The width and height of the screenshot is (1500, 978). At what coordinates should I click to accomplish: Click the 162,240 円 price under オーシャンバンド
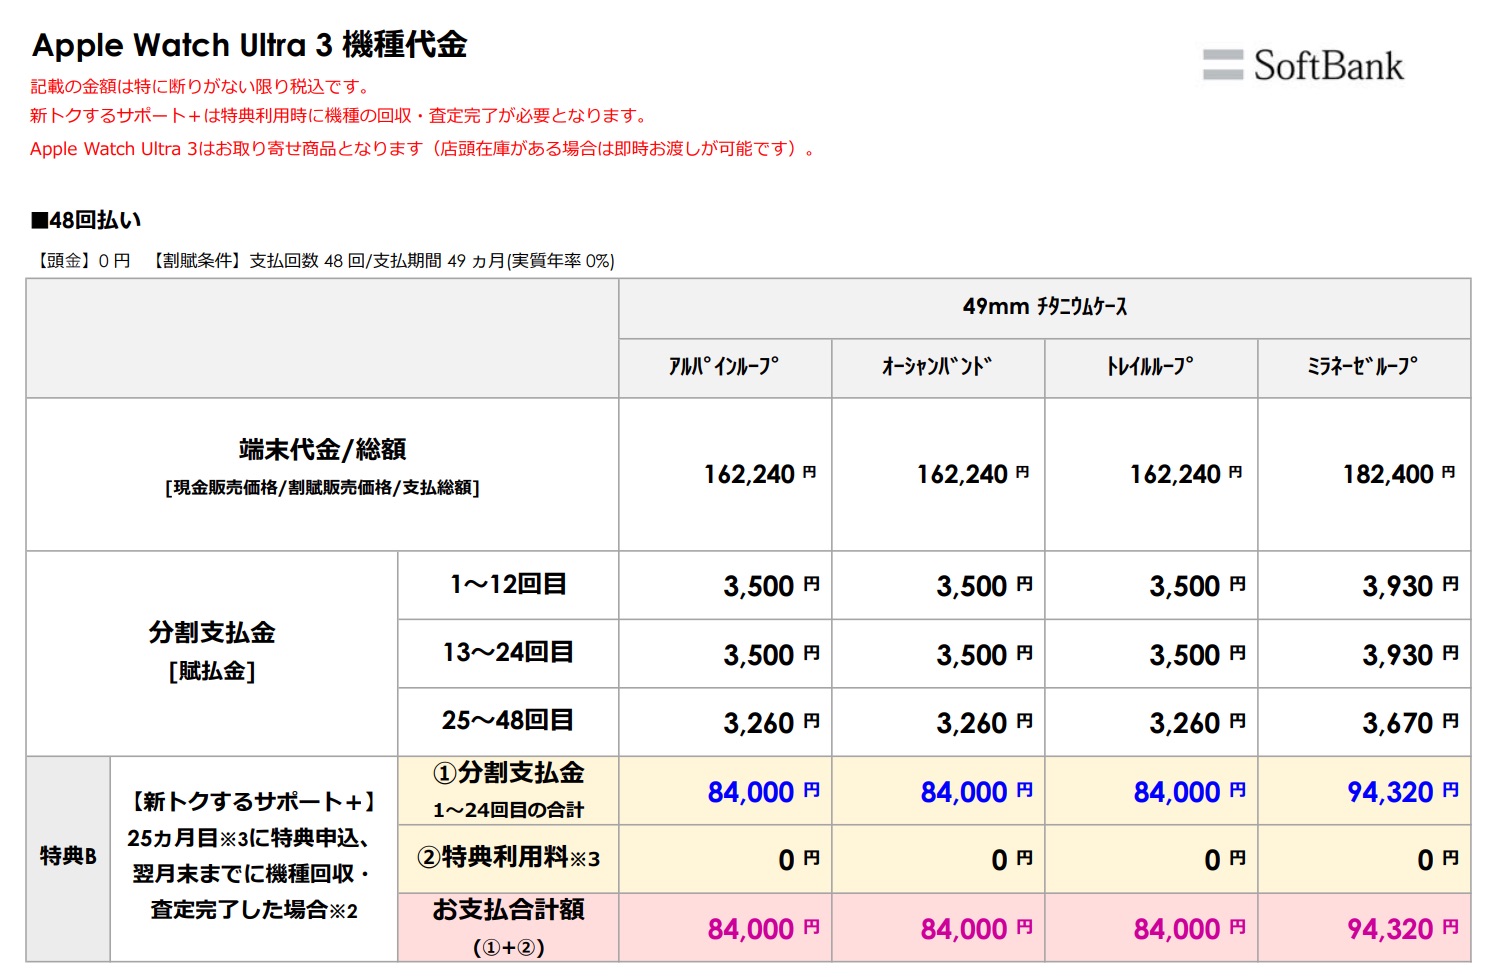[973, 474]
